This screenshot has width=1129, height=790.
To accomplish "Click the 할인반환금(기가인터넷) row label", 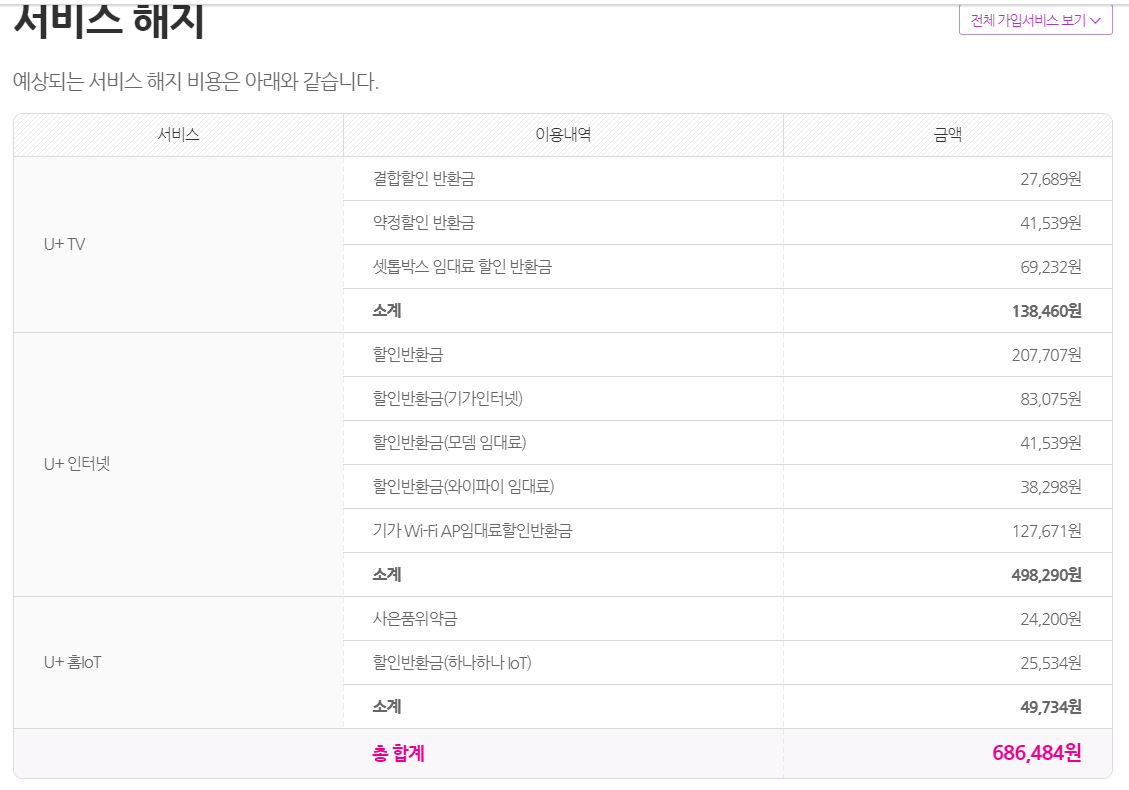I will [x=448, y=399].
